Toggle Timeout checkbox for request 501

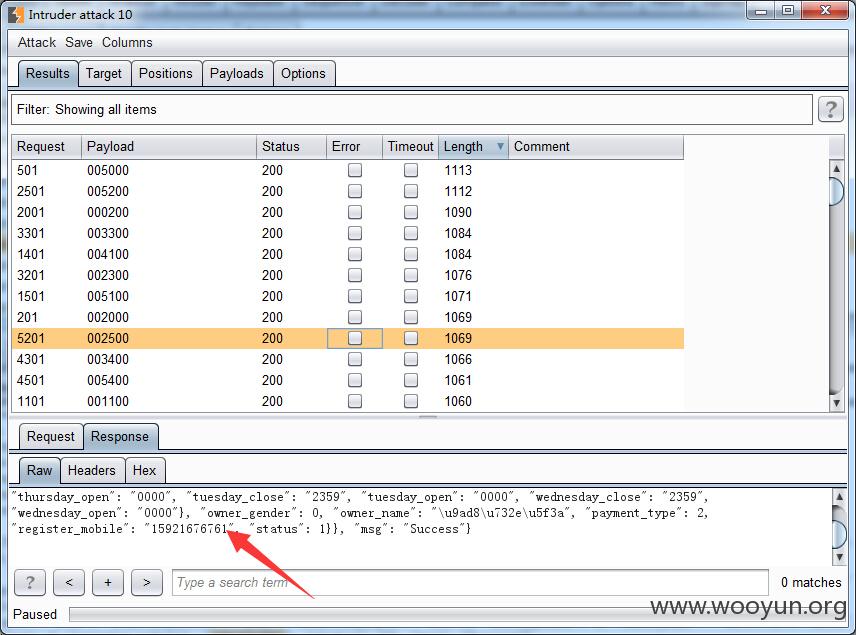coord(411,170)
